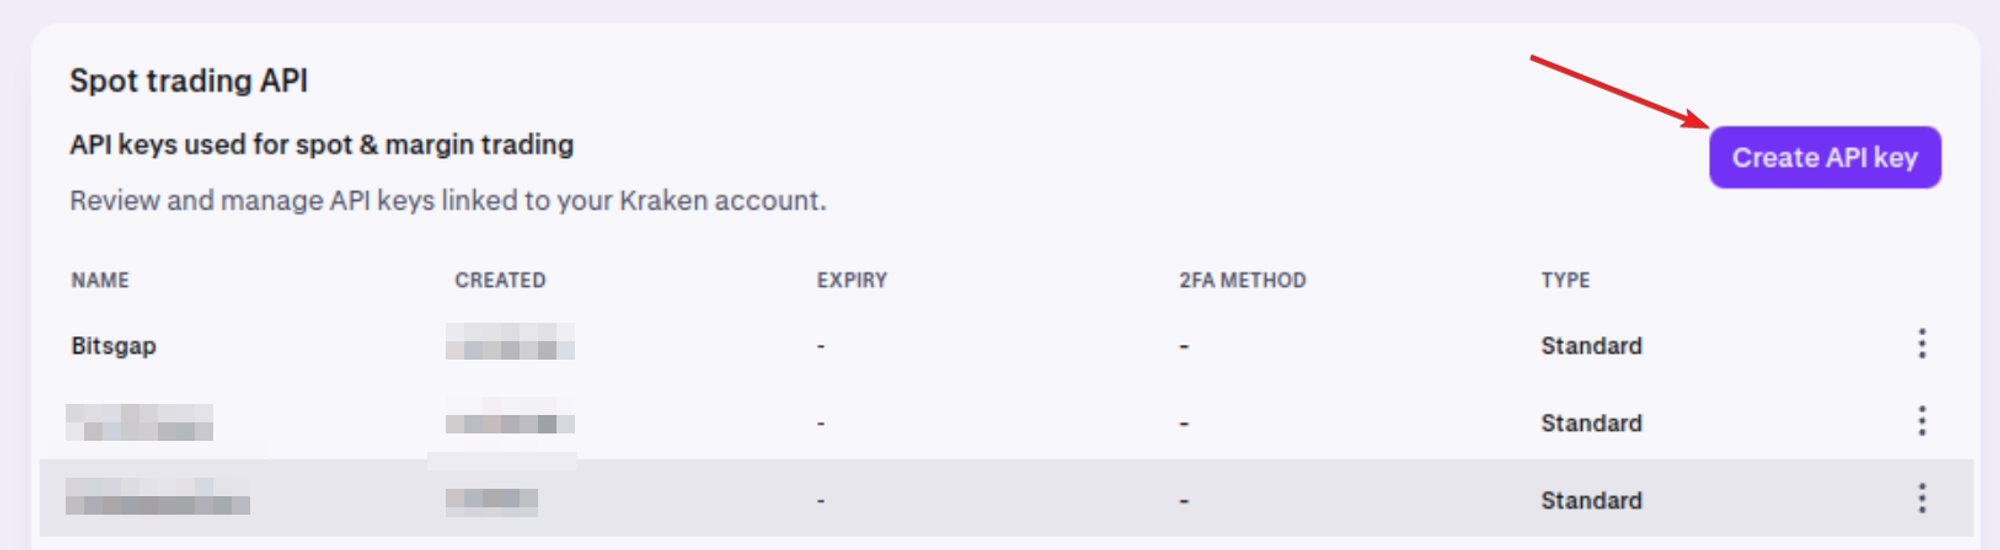Click the 'Review and manage API keys' description
The height and width of the screenshot is (550, 2000).
pos(447,201)
